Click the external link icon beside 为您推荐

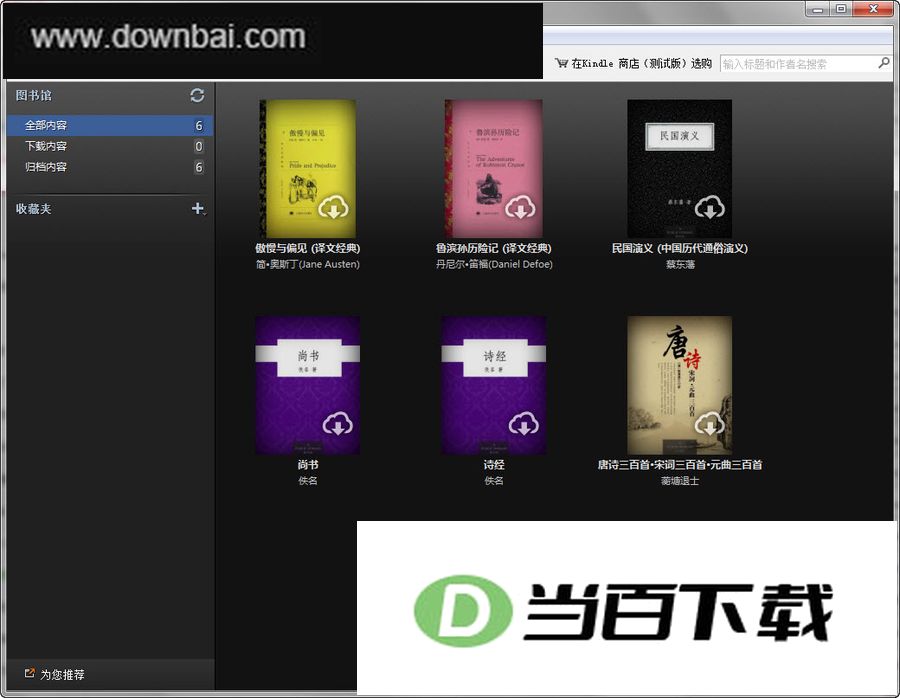[x=29, y=673]
